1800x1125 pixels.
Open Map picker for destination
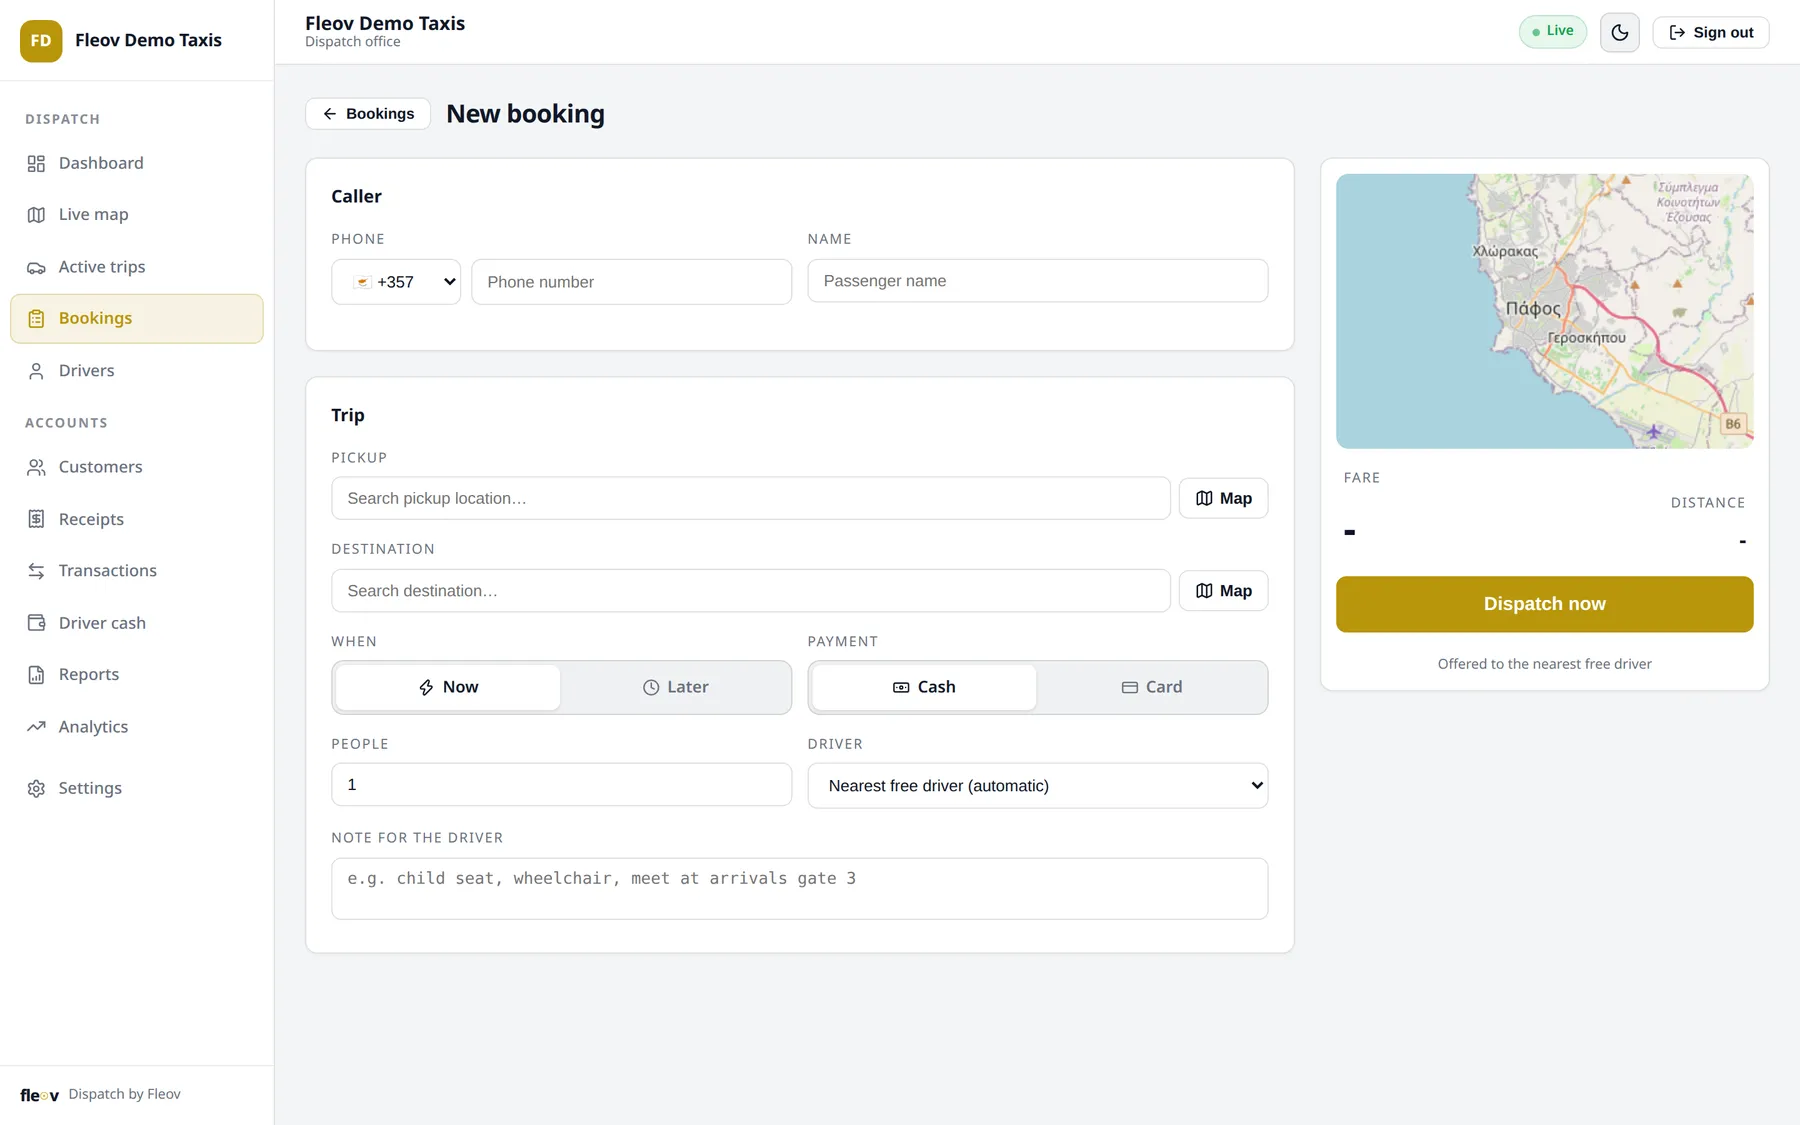1224,591
